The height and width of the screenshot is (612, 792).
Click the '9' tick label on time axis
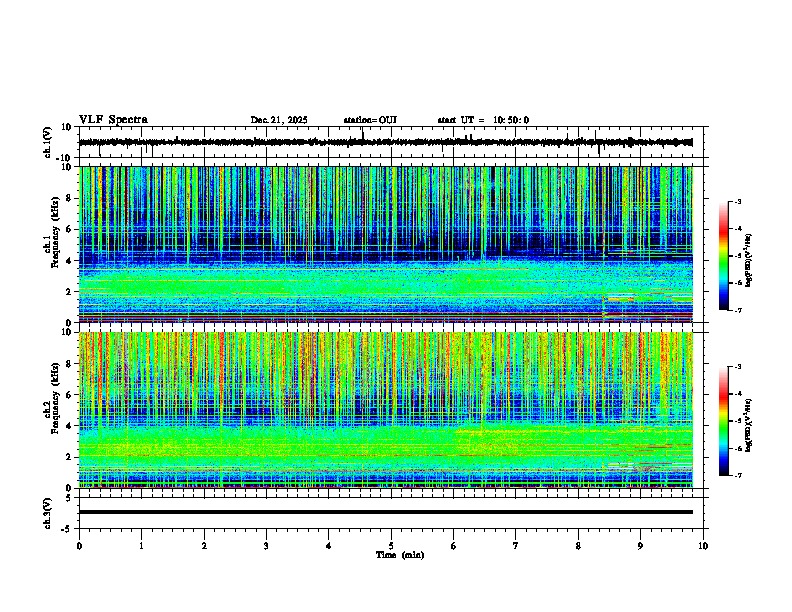[x=640, y=546]
